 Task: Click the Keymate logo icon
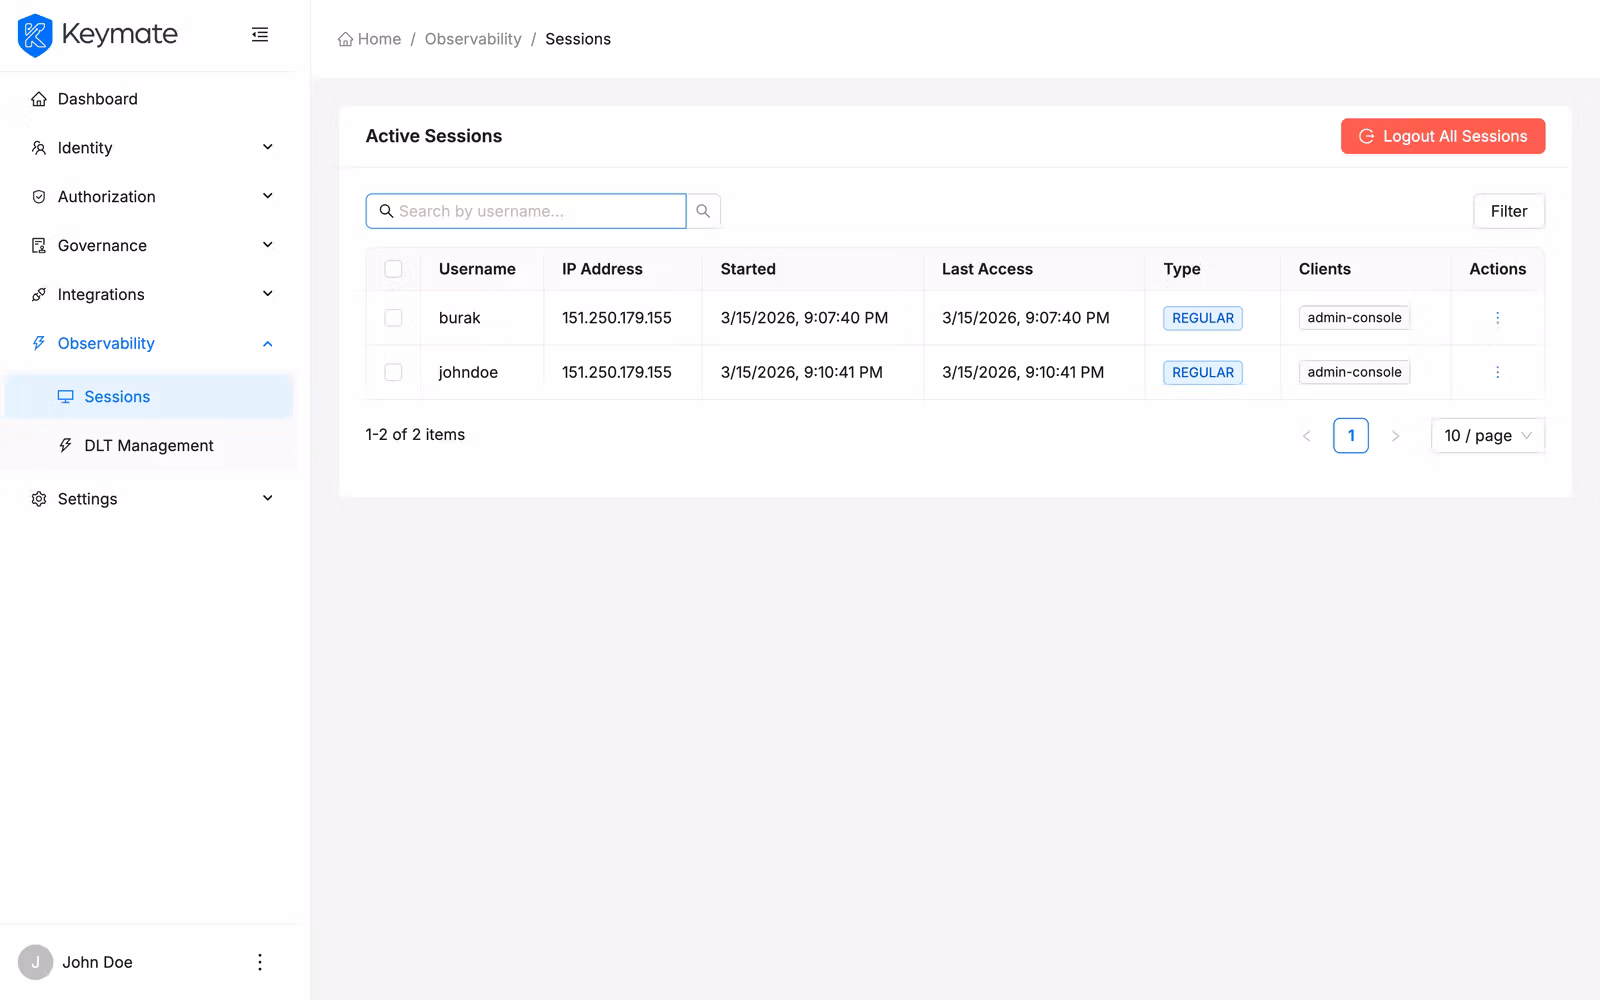(x=34, y=34)
